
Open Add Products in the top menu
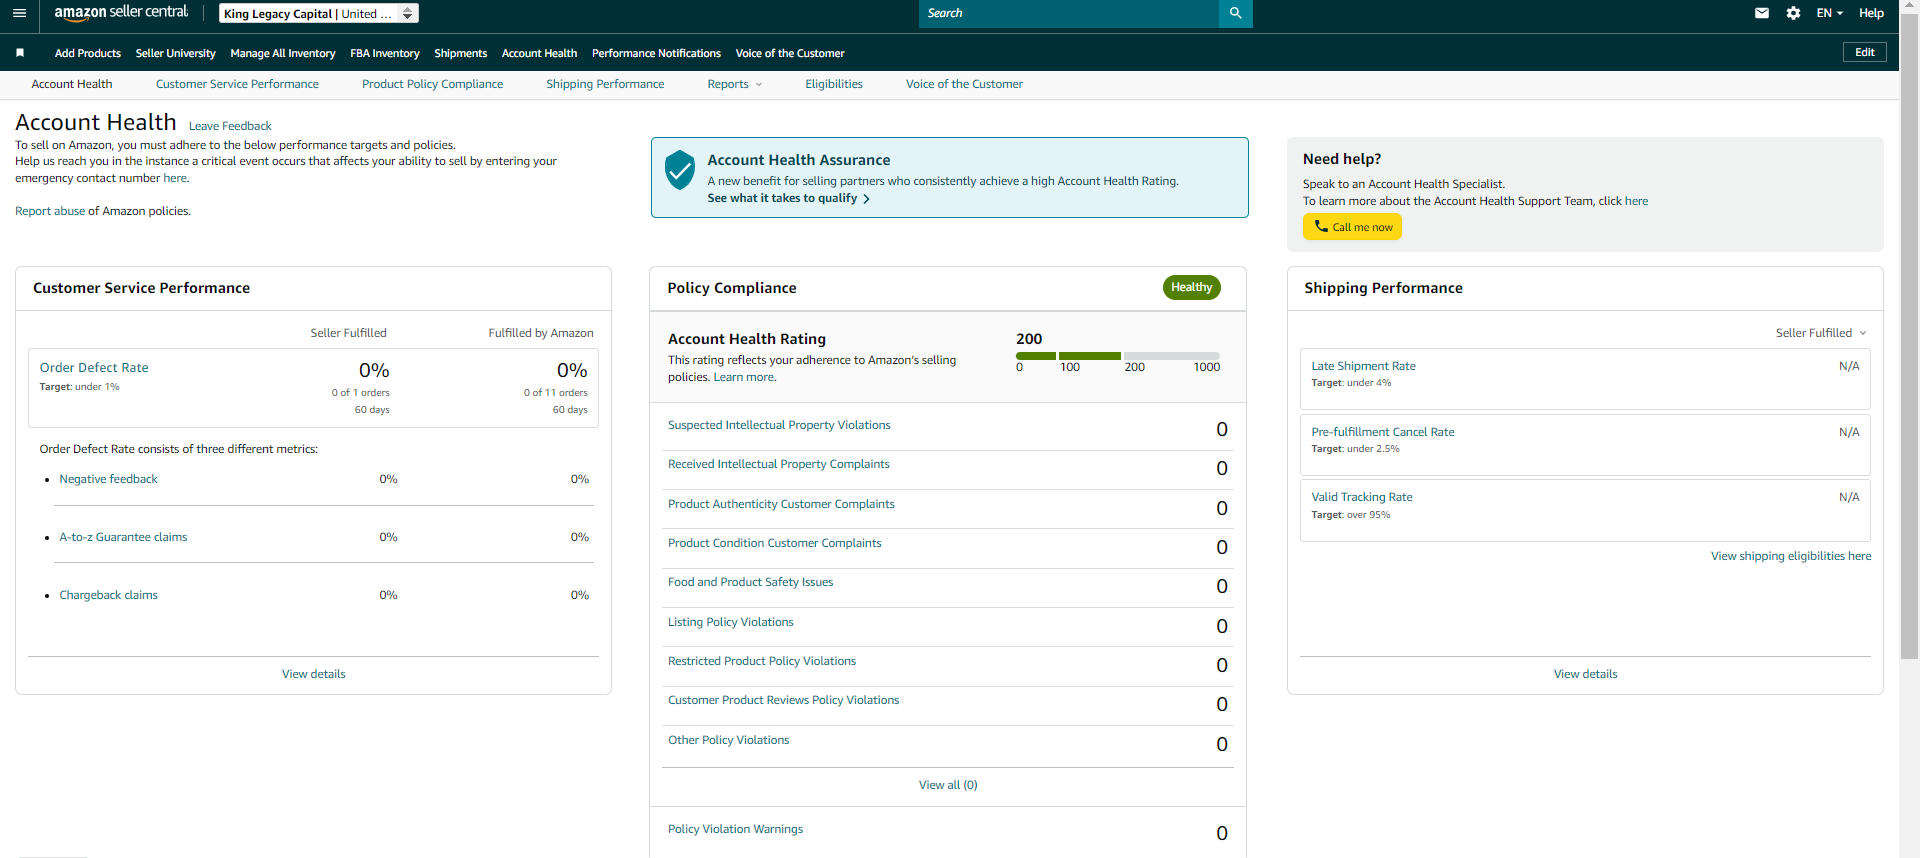tap(88, 53)
